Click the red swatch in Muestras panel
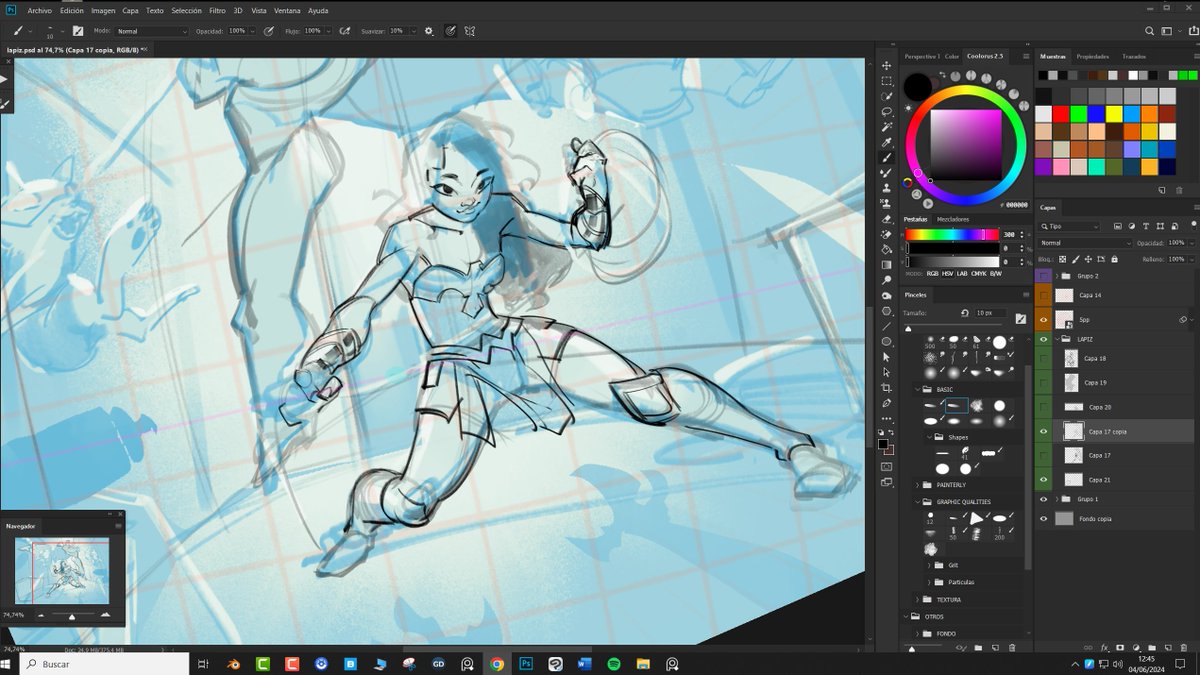1200x675 pixels. [x=1060, y=113]
